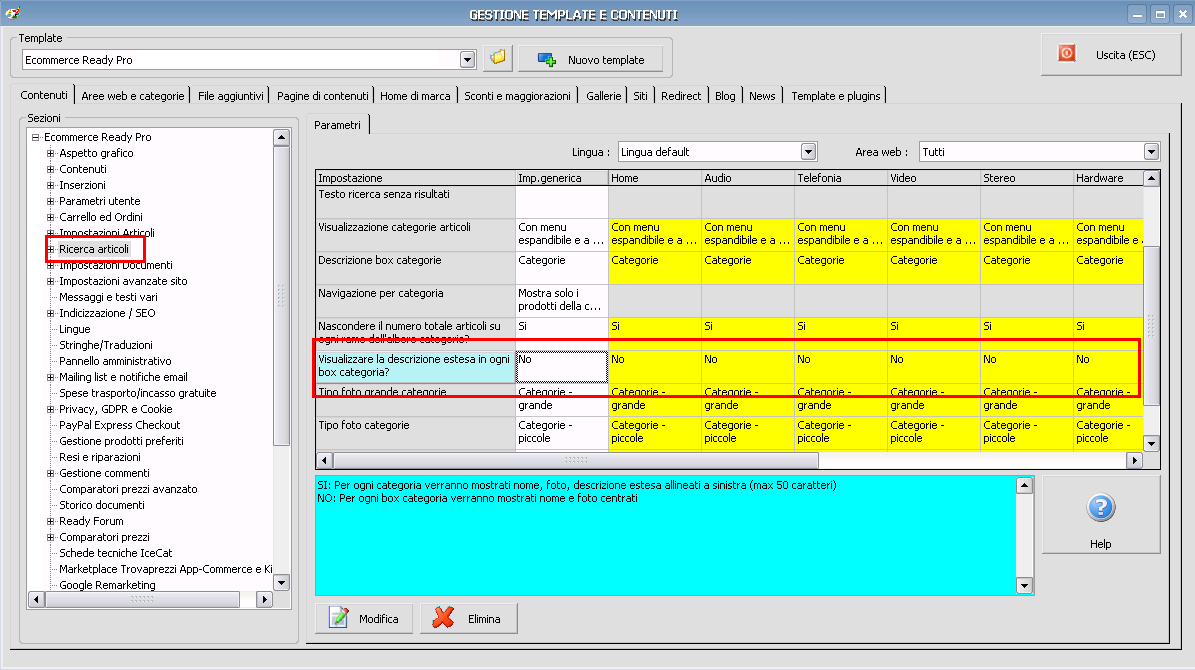Click the yellow folder icon beside Template dropdown

pos(498,59)
